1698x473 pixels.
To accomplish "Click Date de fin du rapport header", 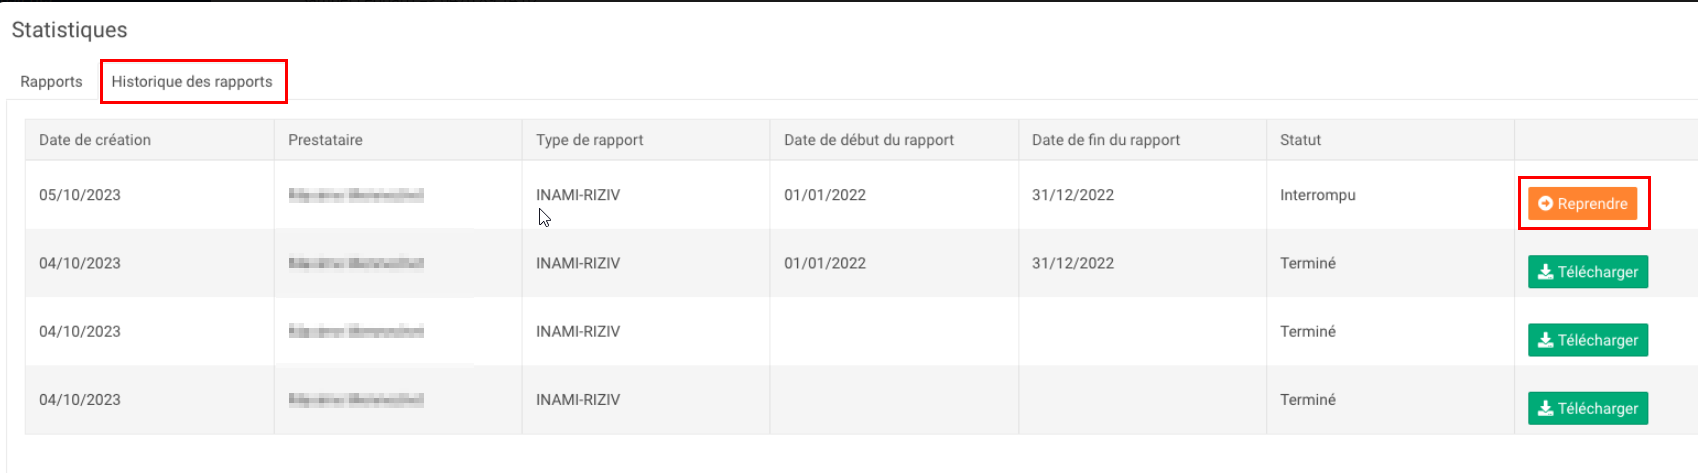I will 1106,140.
